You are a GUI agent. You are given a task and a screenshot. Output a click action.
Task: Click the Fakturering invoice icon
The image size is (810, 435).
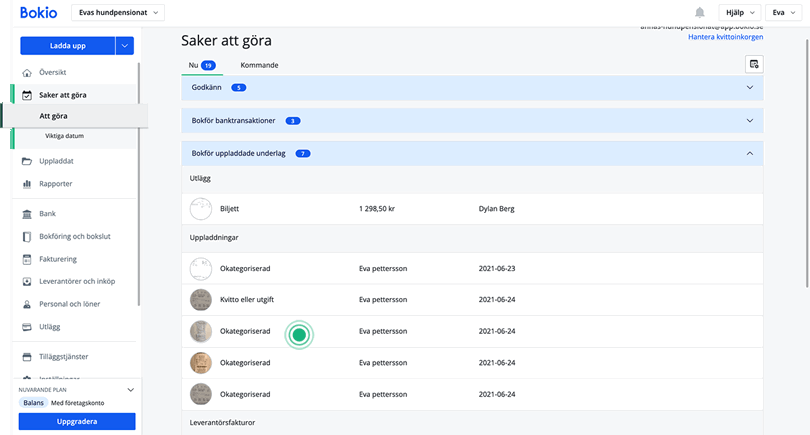[x=27, y=259]
